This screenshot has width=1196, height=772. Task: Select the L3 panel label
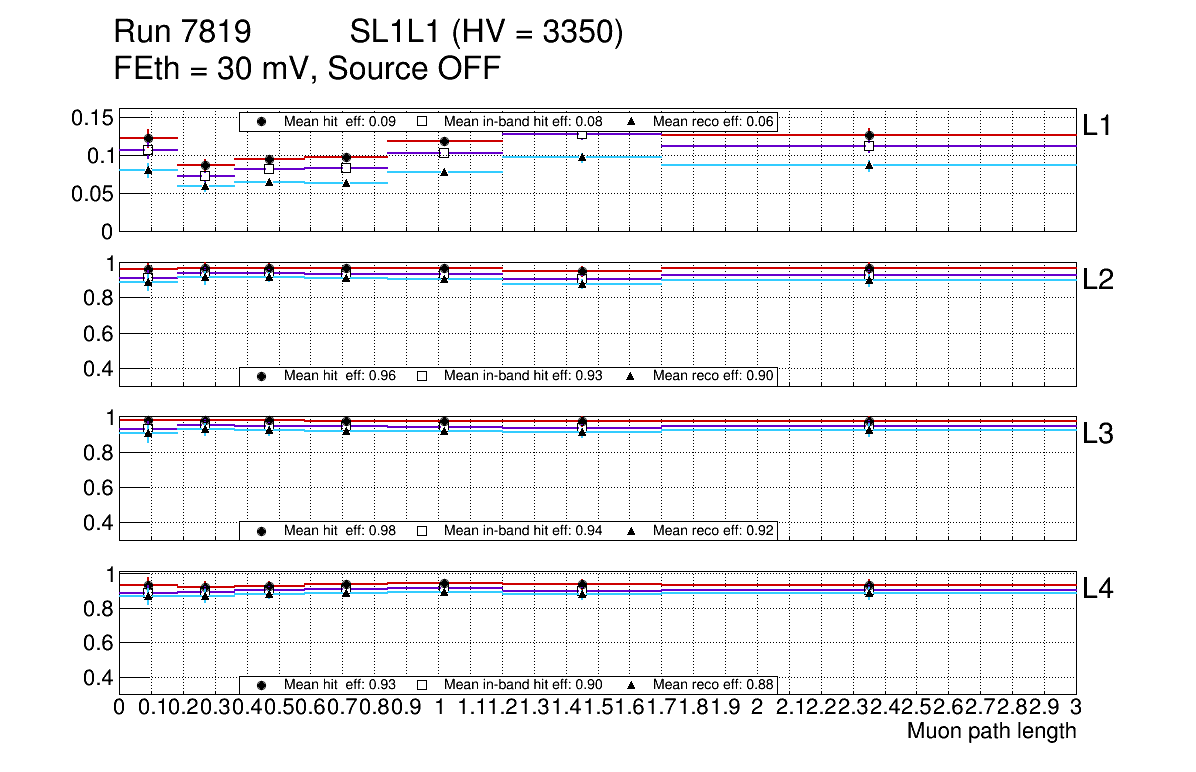click(x=1097, y=434)
